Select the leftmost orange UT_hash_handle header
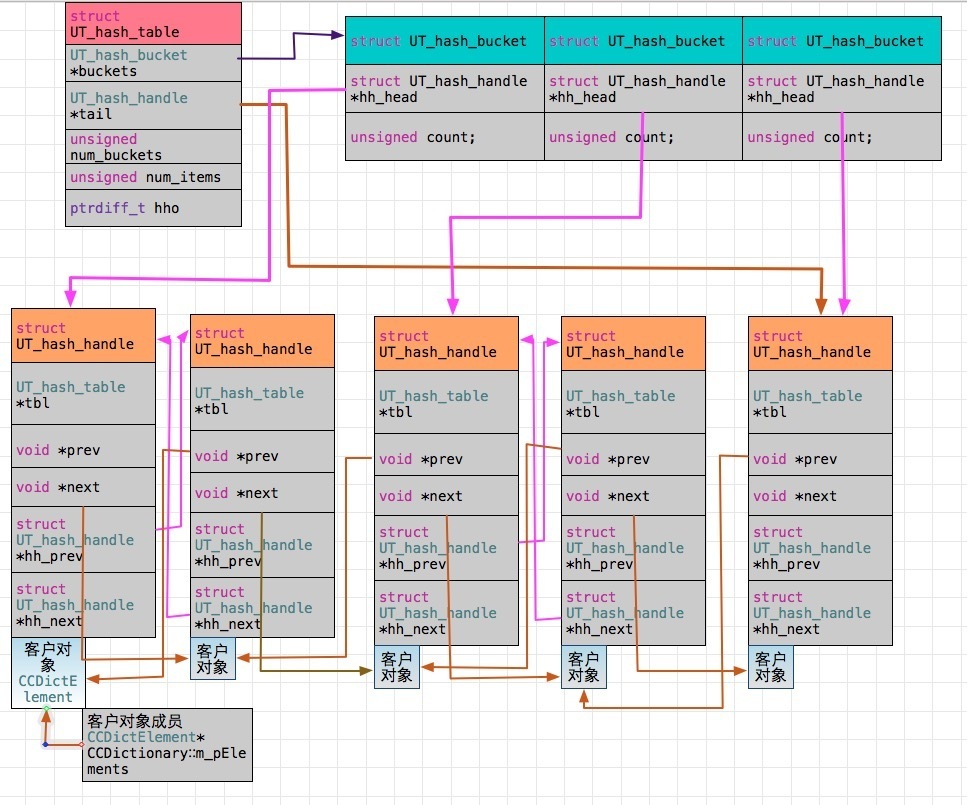Screen dimensions: 967x805 click(x=83, y=336)
